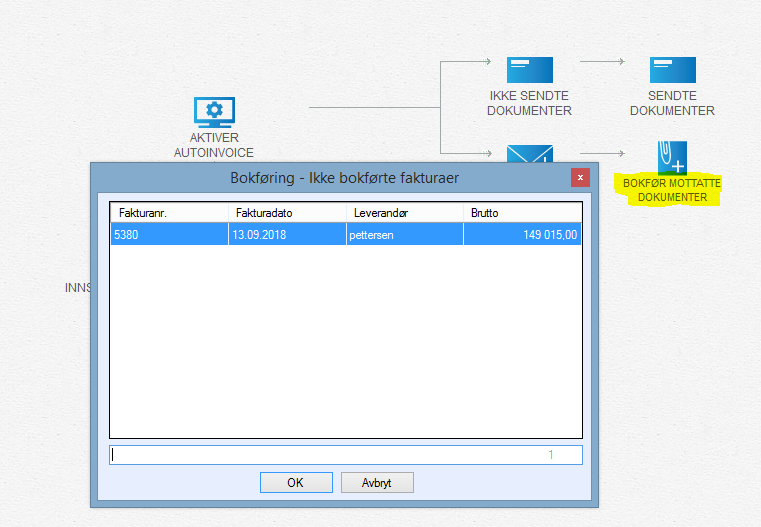The width and height of the screenshot is (761, 527).
Task: Open Aktiver AutoInvoice monitor icon
Action: (x=214, y=112)
